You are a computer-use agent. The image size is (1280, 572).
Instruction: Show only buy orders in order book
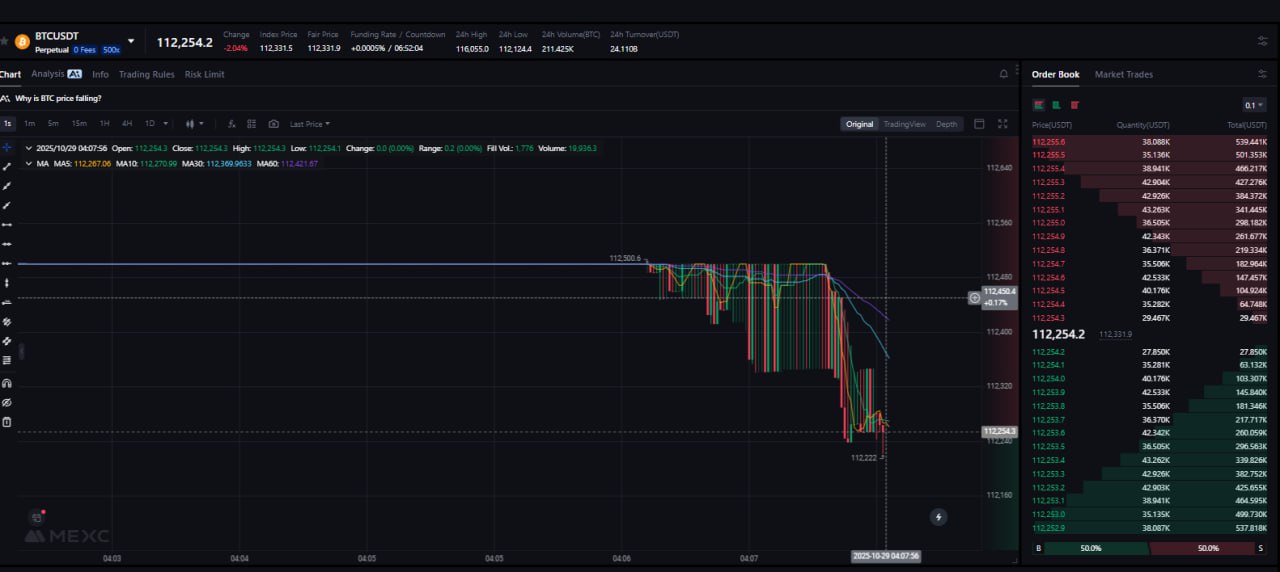point(1057,104)
